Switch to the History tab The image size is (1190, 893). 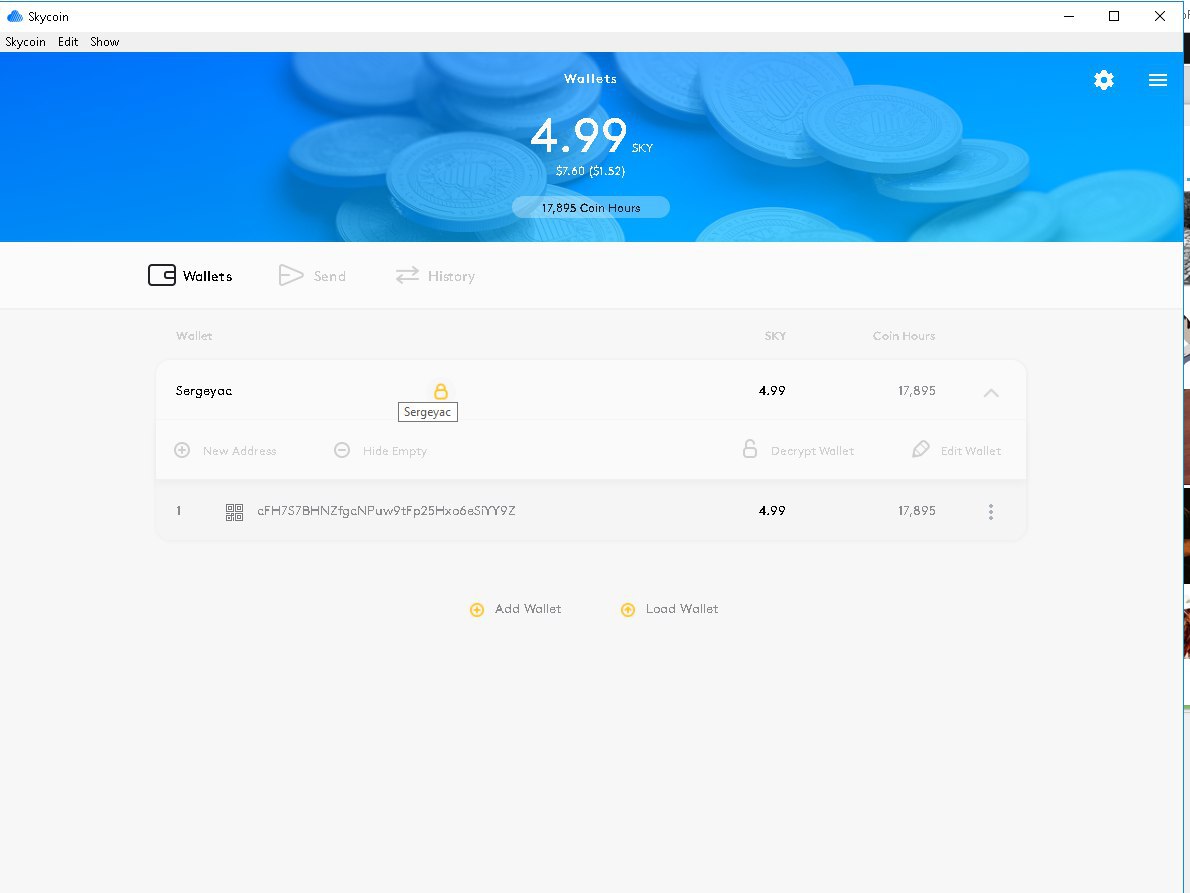[x=435, y=275]
